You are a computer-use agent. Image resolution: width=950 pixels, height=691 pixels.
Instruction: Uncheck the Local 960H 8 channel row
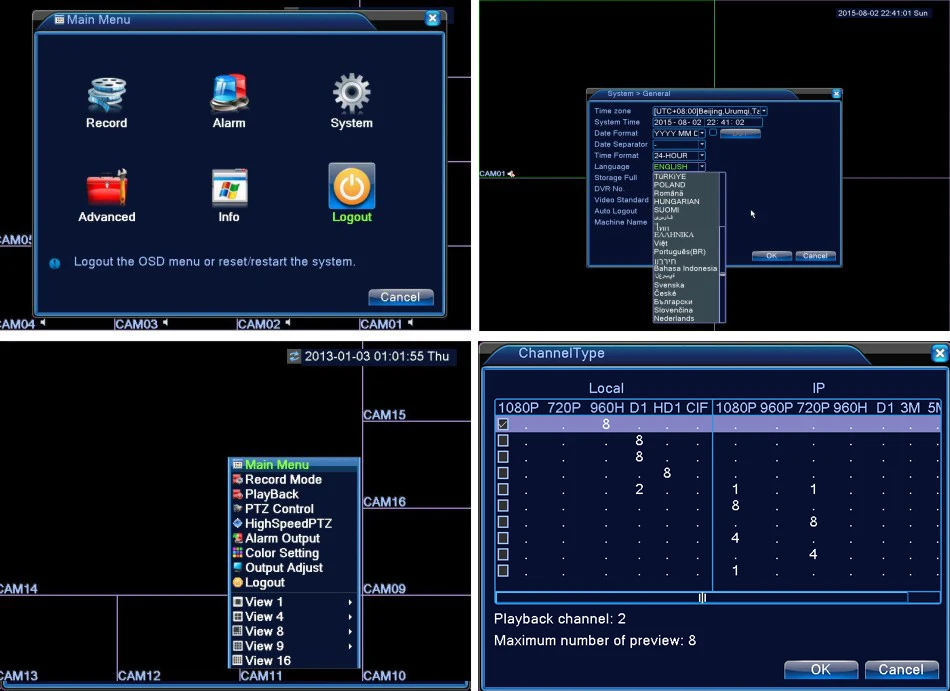pos(503,424)
